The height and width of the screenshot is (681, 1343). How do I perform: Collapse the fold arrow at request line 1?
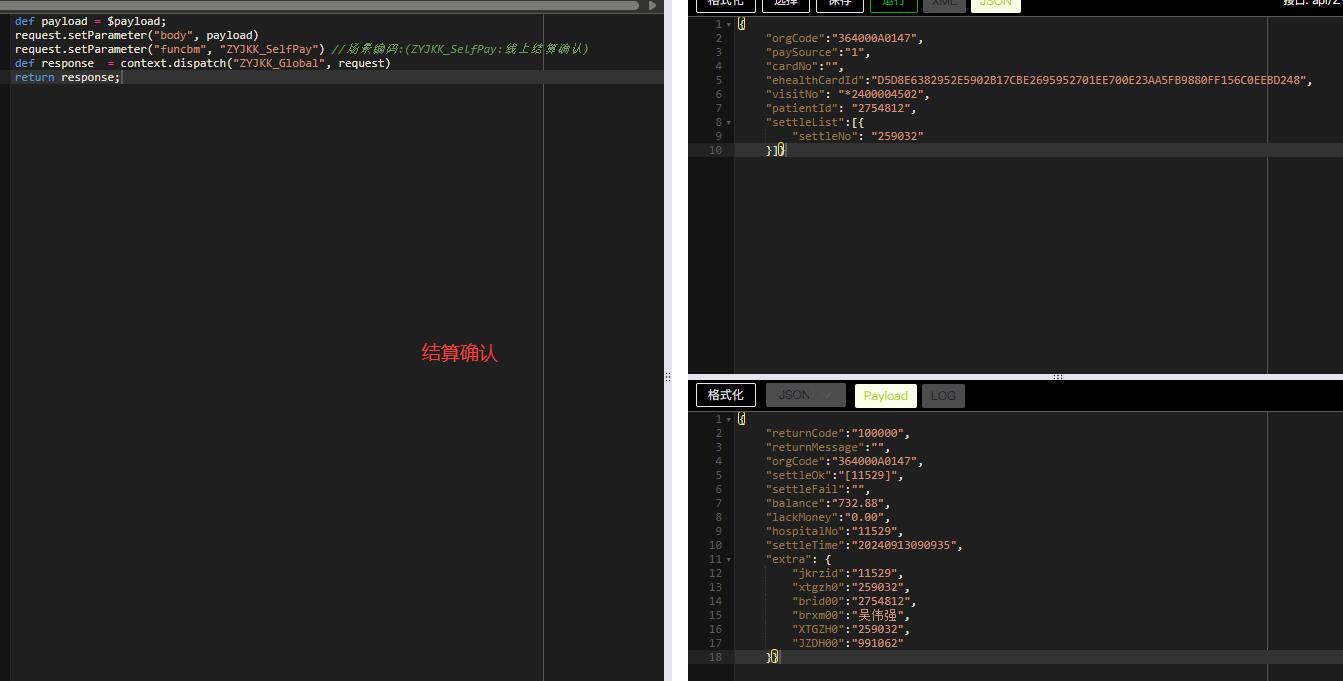tap(728, 24)
